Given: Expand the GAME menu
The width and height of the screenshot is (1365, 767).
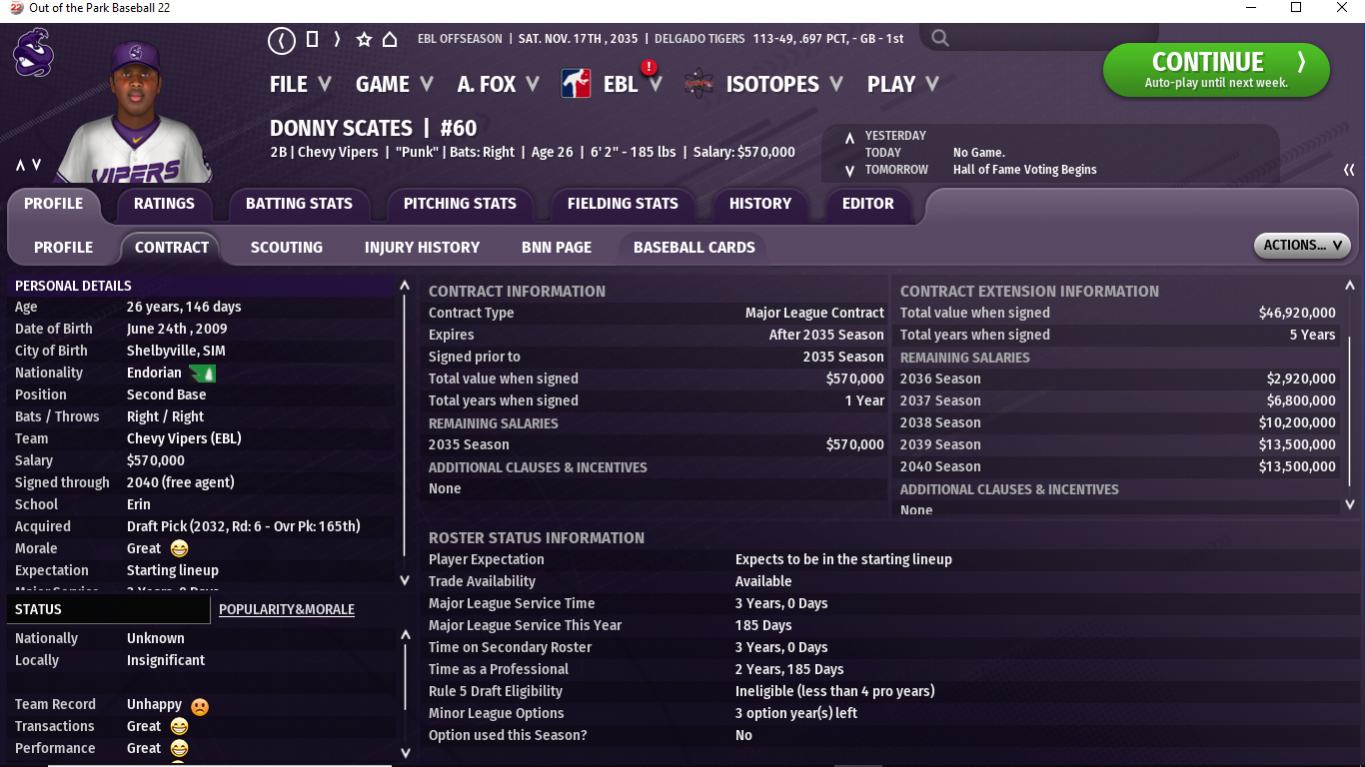Looking at the screenshot, I should click(x=394, y=84).
